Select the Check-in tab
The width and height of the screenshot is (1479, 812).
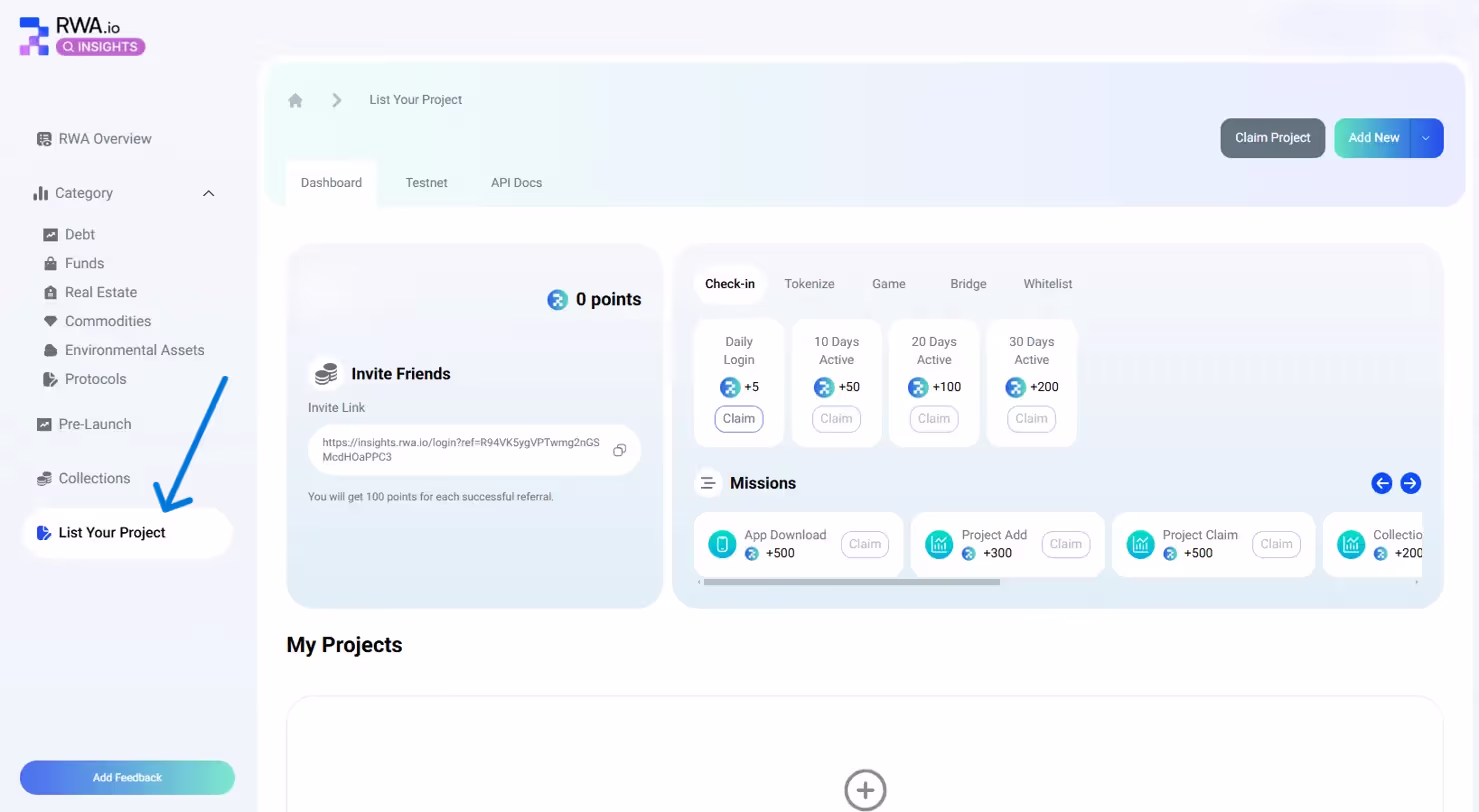pyautogui.click(x=730, y=284)
